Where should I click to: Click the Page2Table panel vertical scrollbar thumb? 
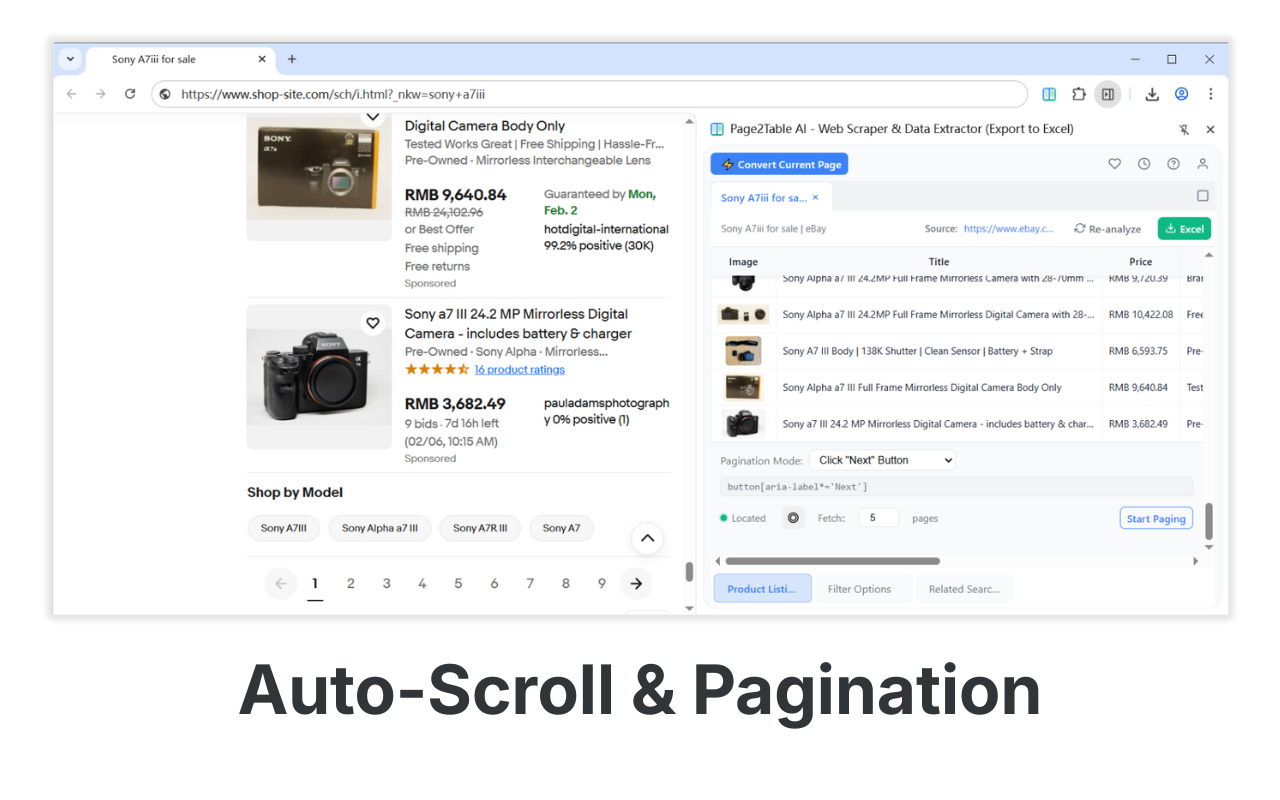click(x=1208, y=521)
